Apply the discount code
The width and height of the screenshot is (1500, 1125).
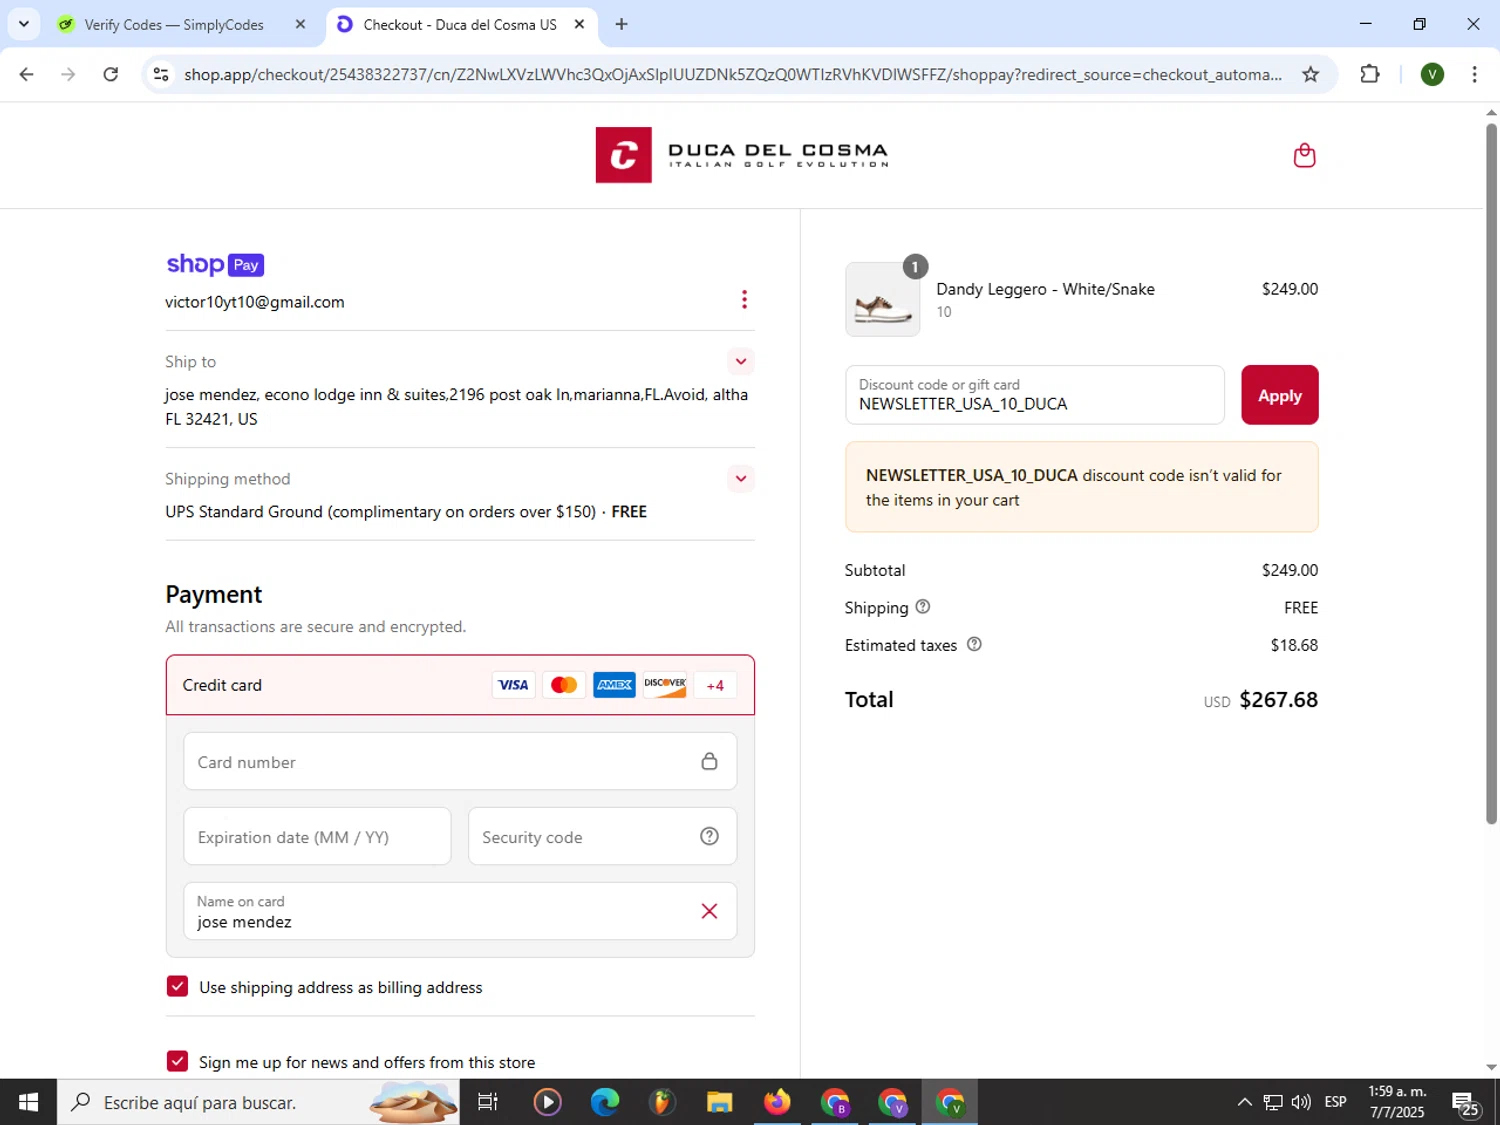[1279, 395]
